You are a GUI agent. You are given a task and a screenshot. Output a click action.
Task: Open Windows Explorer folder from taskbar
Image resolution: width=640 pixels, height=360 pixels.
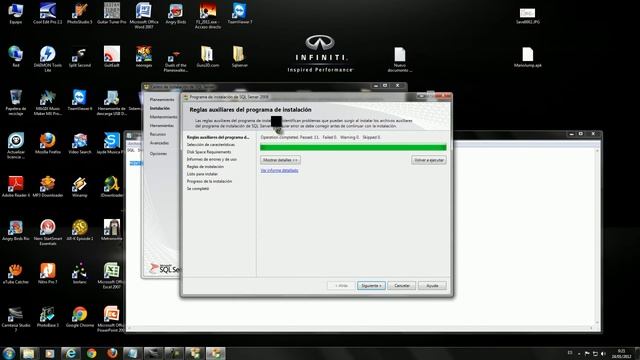(x=29, y=353)
